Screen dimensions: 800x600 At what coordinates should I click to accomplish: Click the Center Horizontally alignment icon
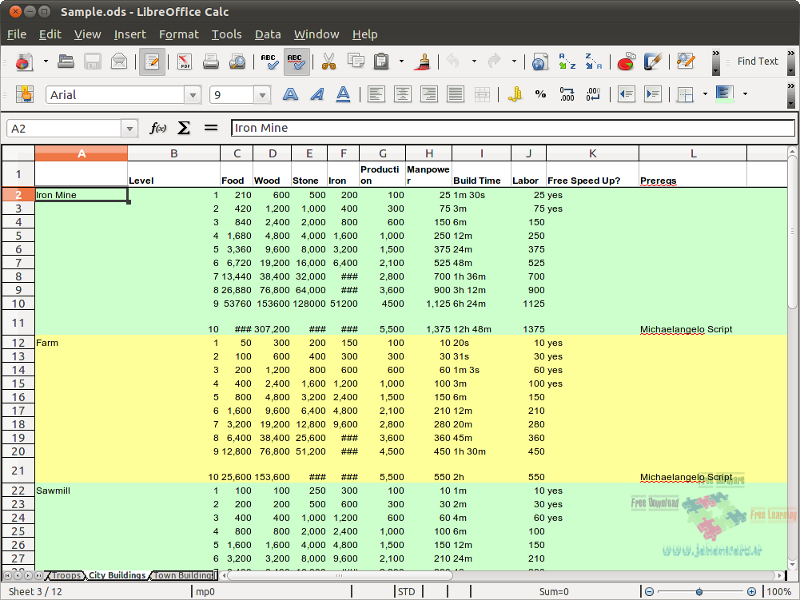(x=403, y=95)
